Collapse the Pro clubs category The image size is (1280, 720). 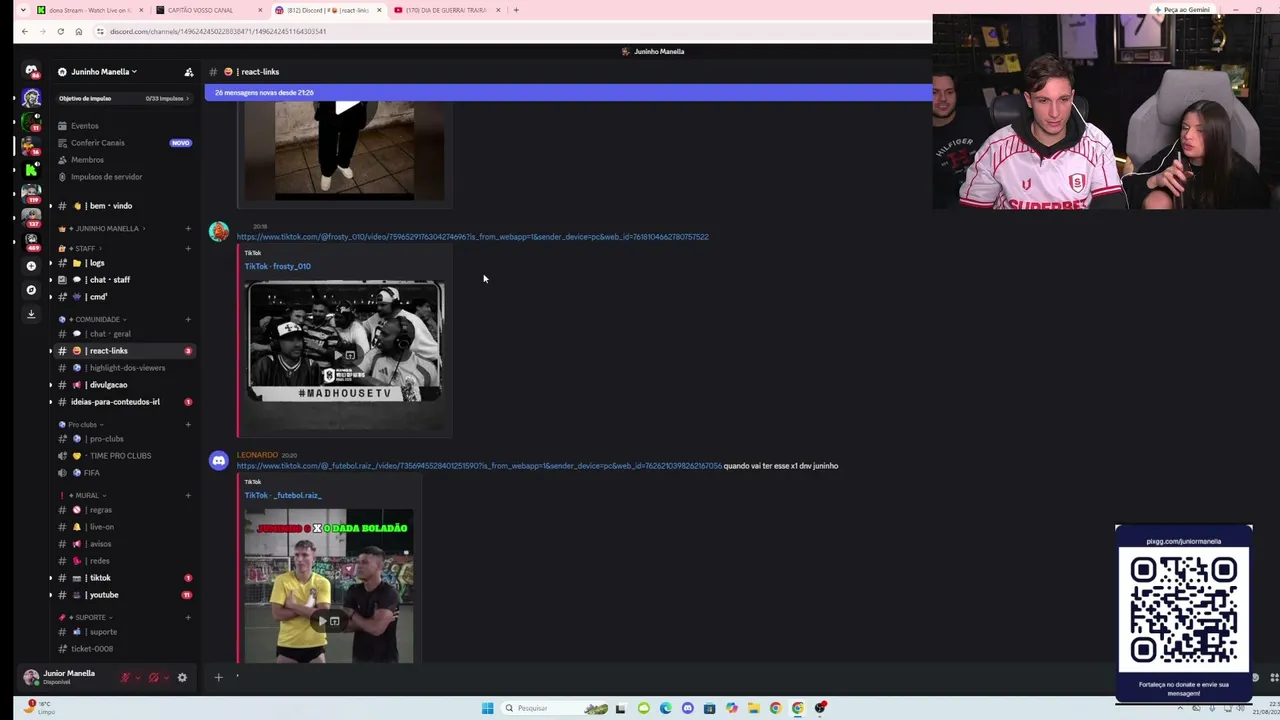pyautogui.click(x=81, y=424)
